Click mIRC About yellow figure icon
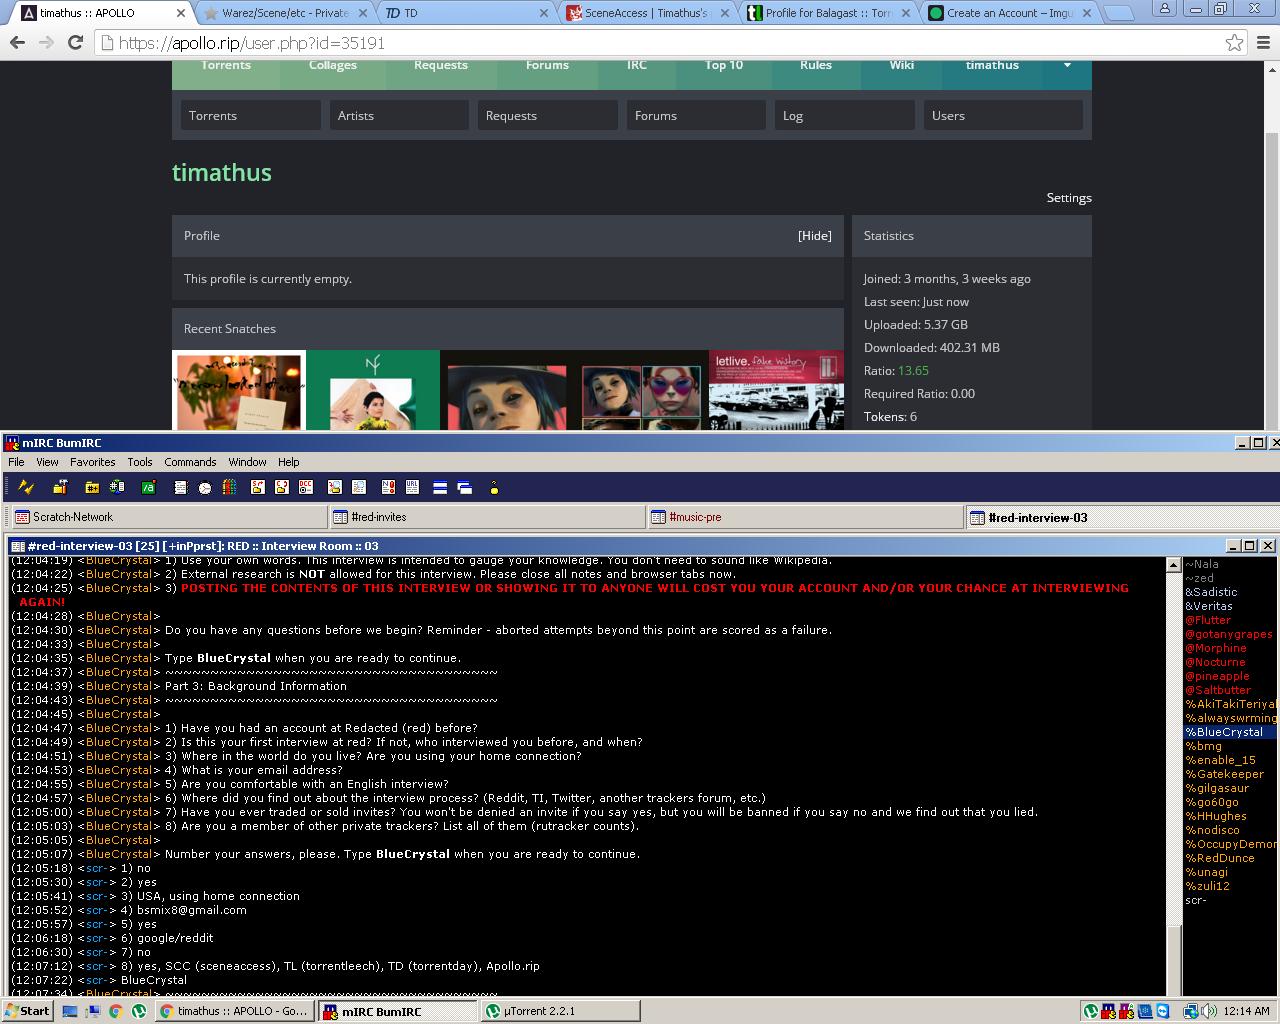Viewport: 1280px width, 1024px height. (494, 487)
